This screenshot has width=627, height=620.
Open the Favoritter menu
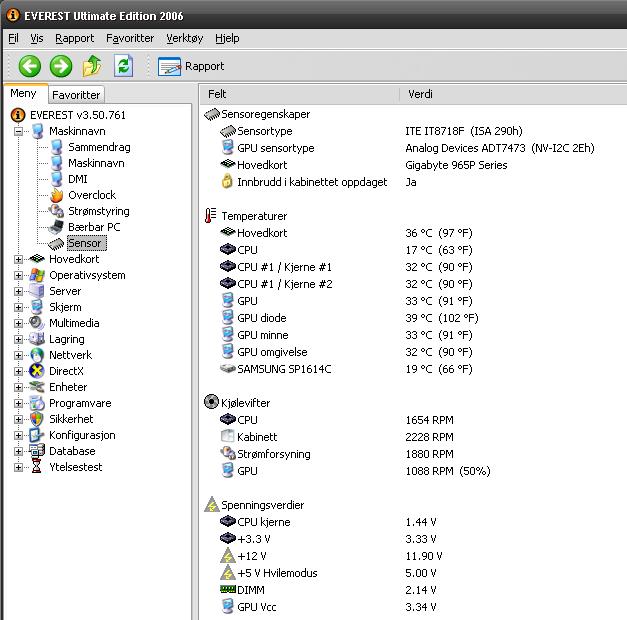pyautogui.click(x=130, y=38)
